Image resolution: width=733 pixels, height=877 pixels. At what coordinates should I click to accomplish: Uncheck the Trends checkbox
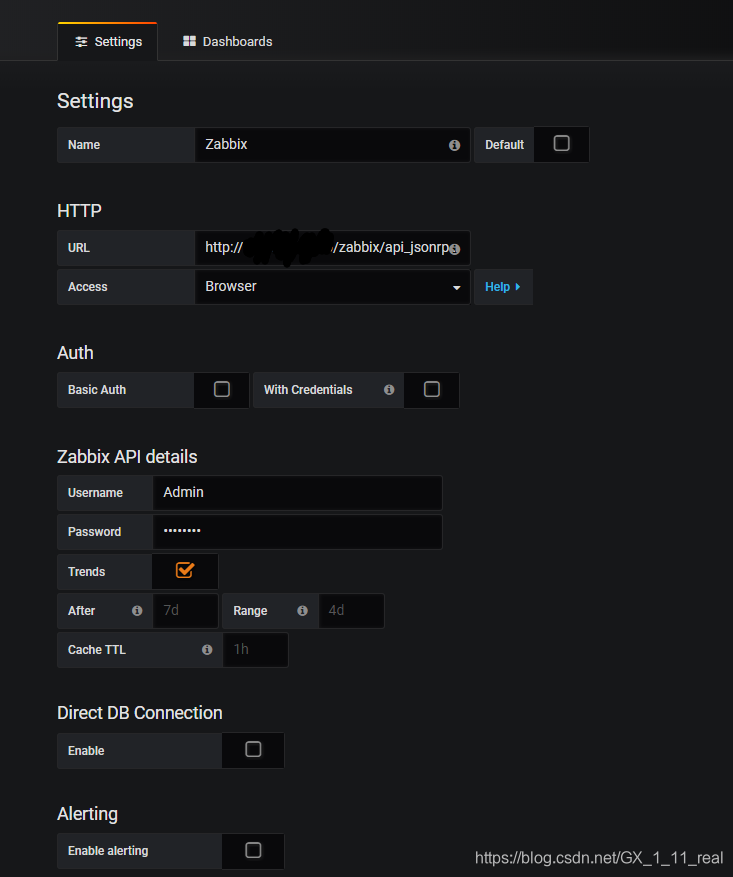tap(185, 570)
